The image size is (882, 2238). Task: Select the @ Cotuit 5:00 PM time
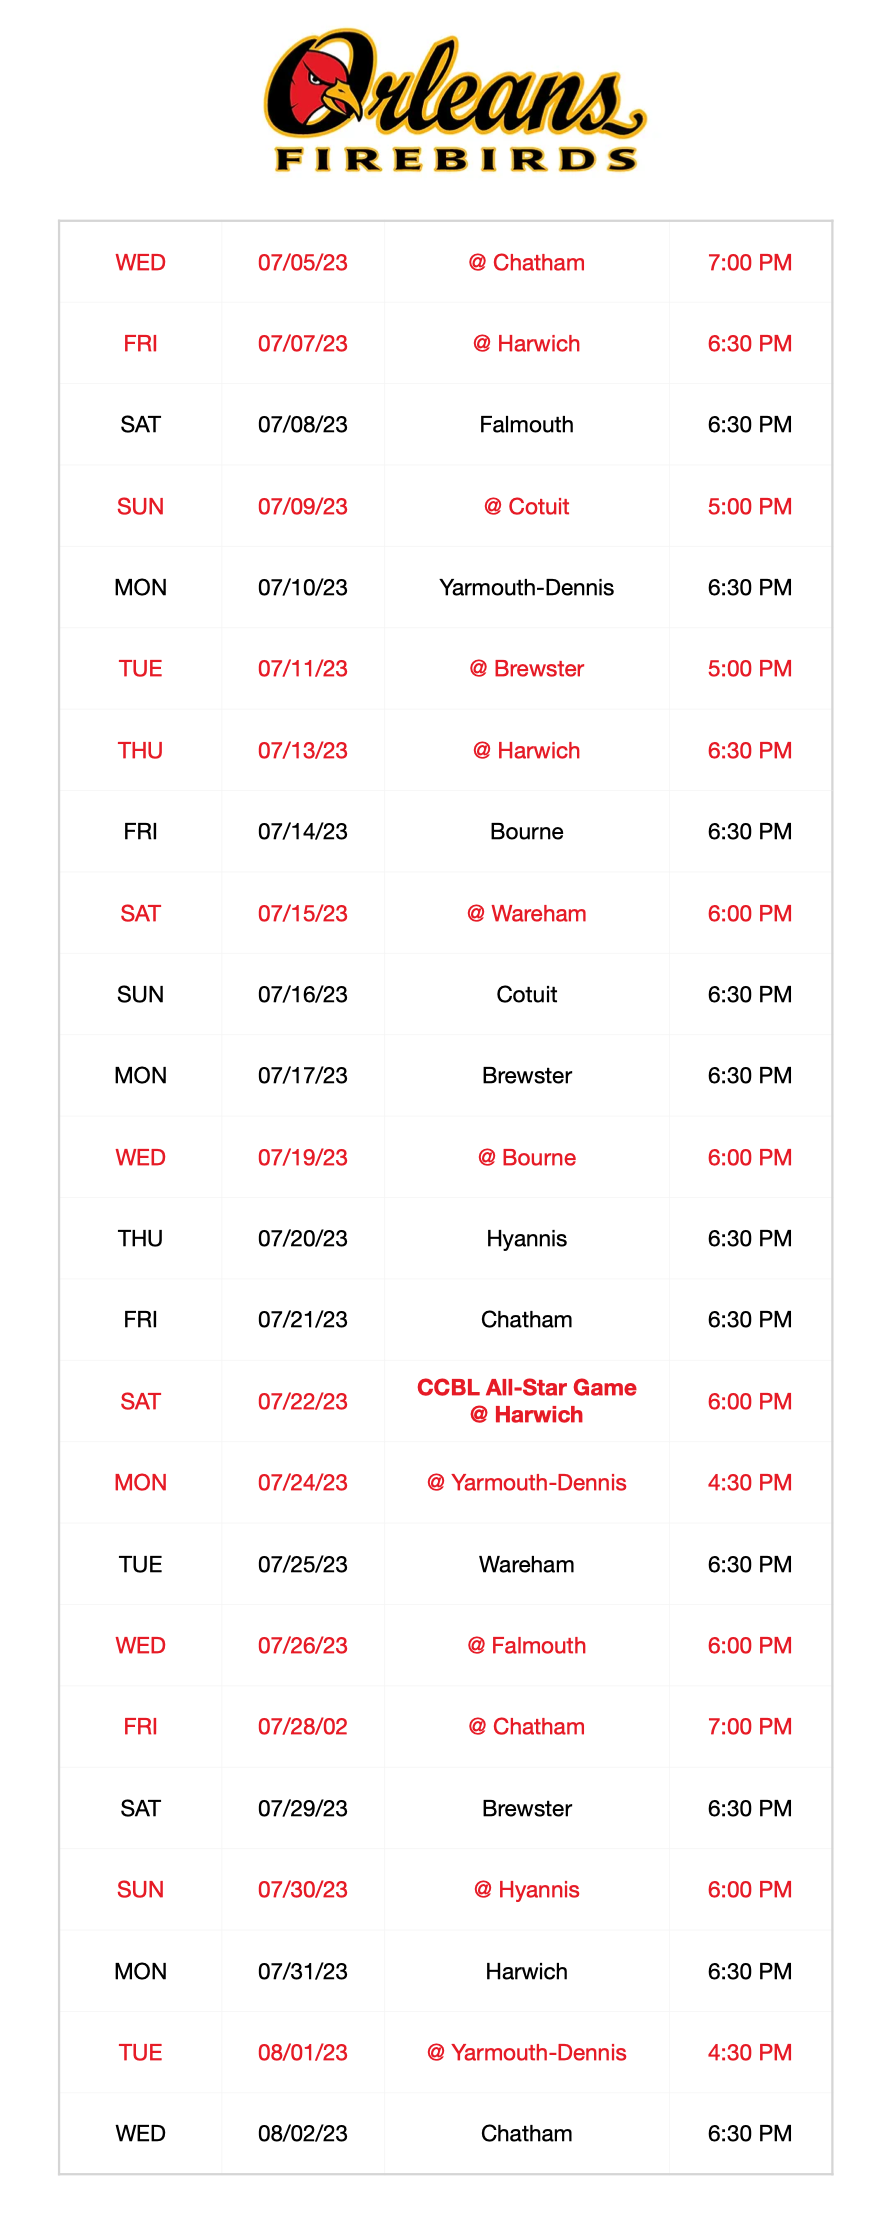click(x=749, y=506)
